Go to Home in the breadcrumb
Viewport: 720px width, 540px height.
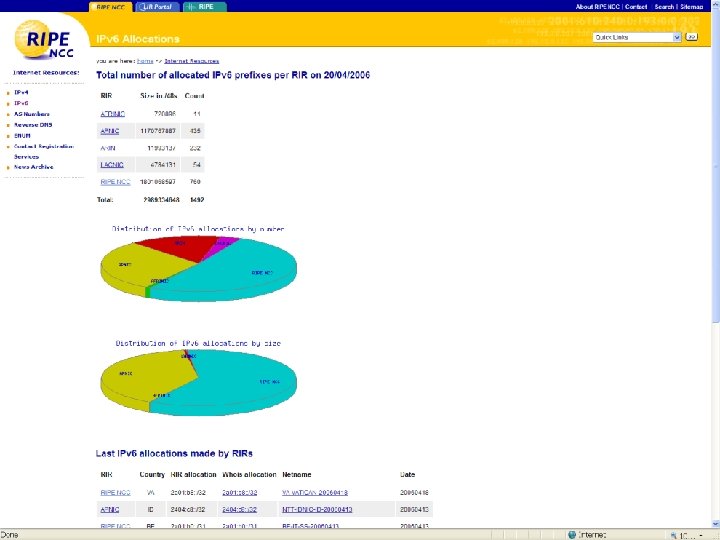[x=145, y=61]
